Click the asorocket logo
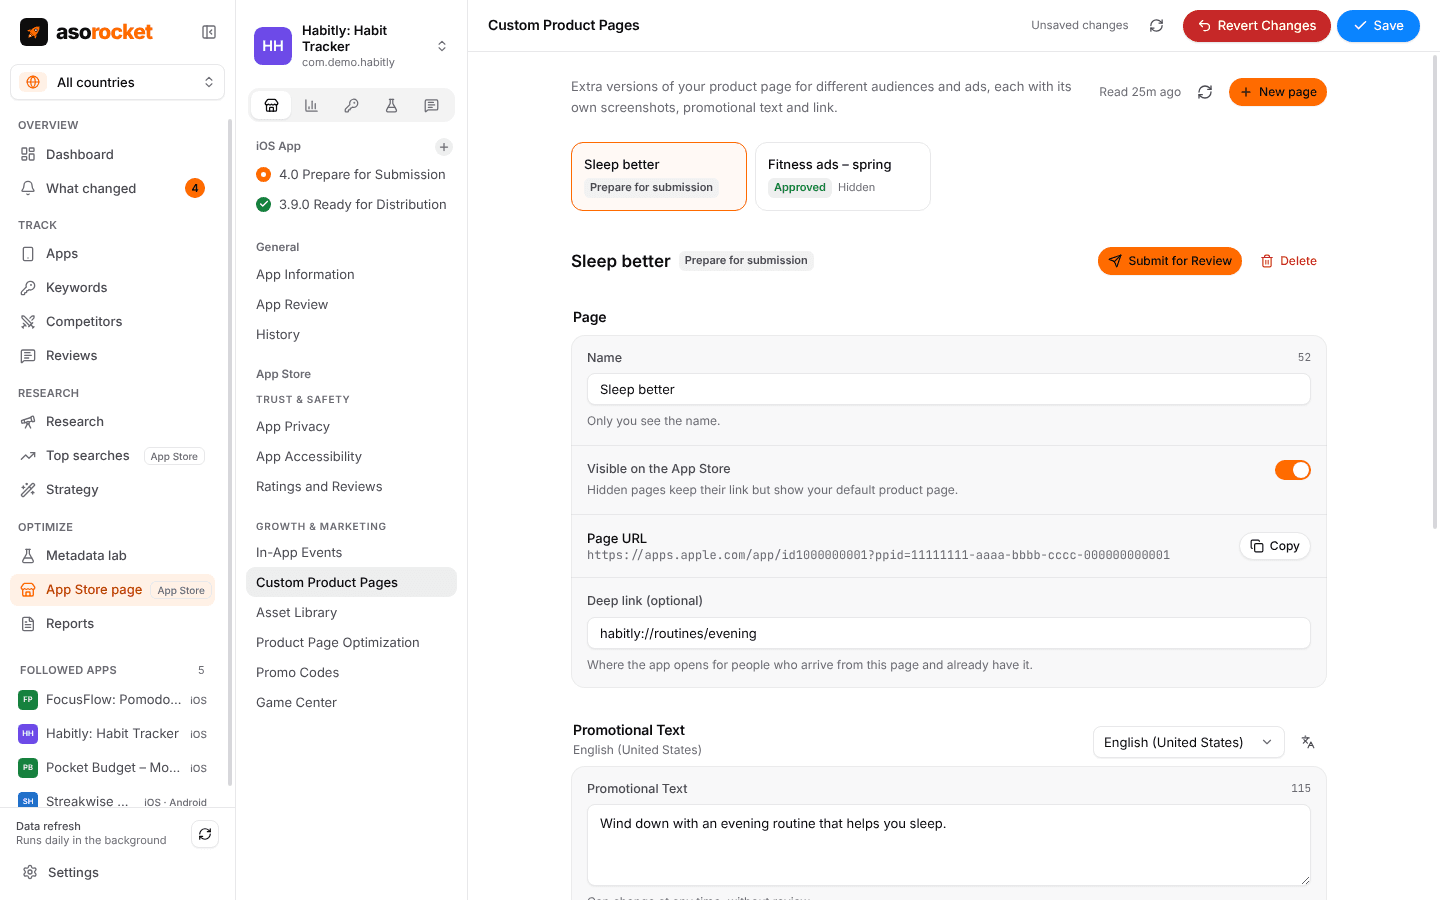 click(86, 32)
